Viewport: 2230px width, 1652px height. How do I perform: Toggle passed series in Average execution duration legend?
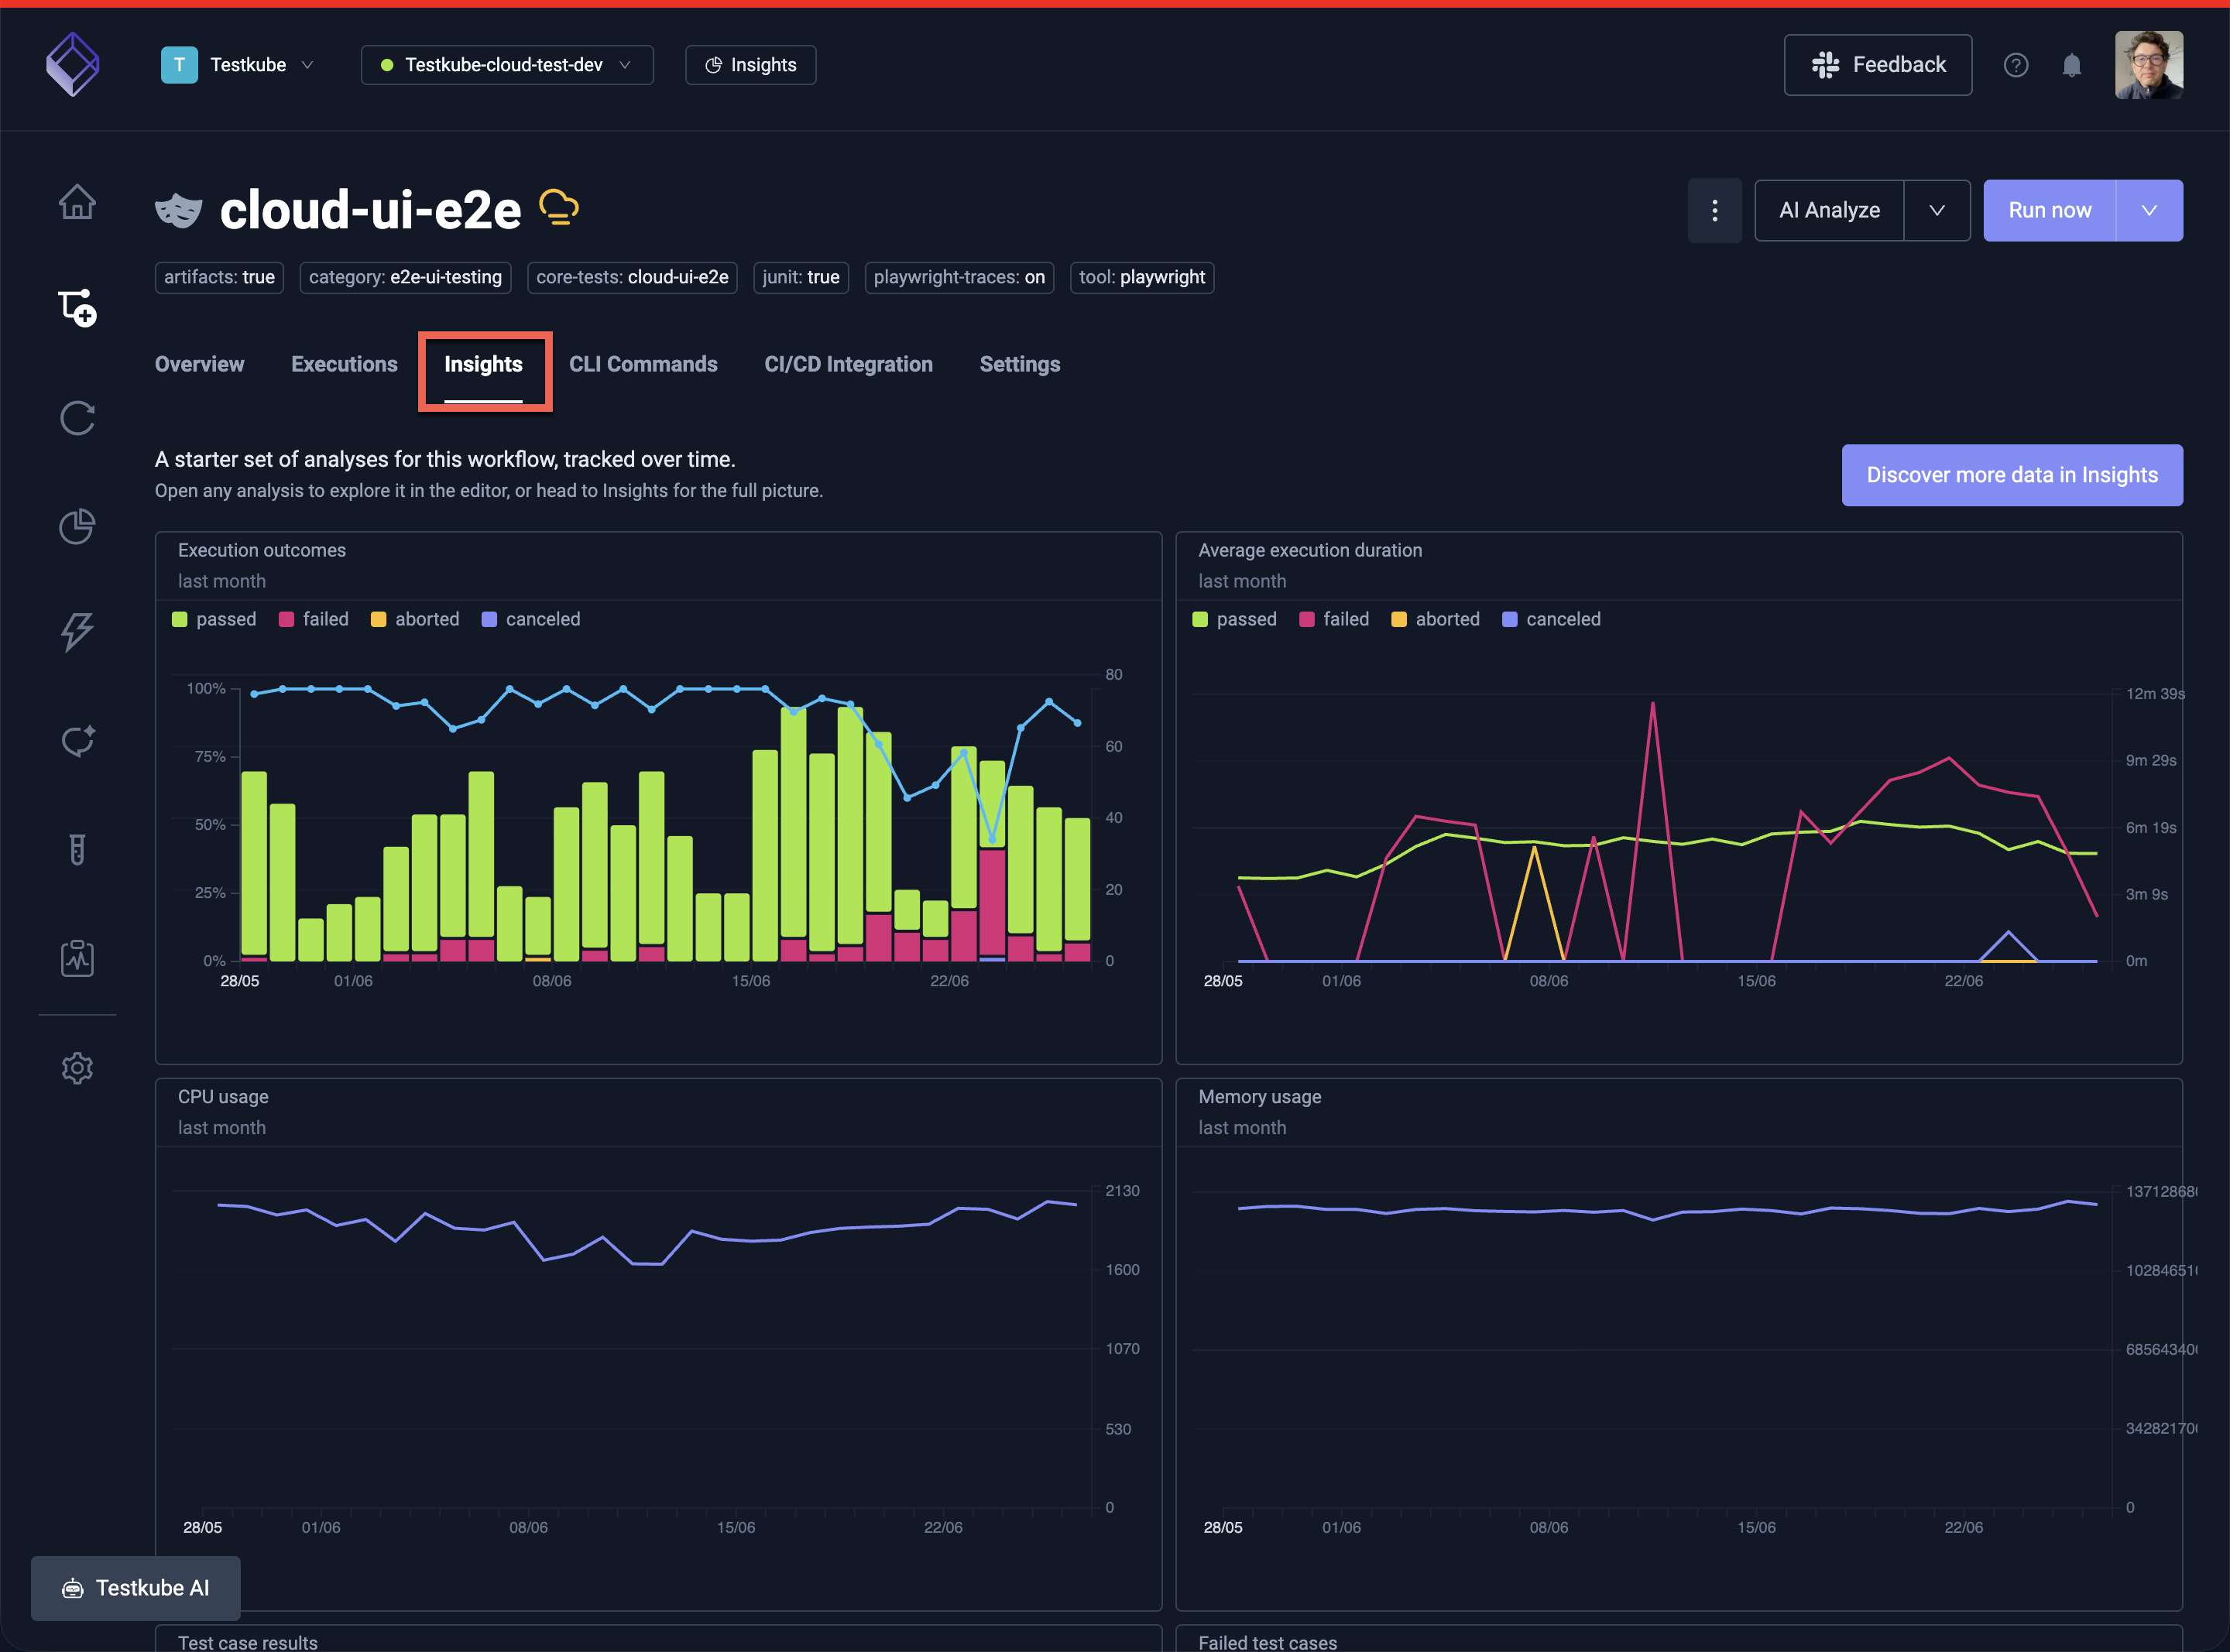tap(1235, 619)
